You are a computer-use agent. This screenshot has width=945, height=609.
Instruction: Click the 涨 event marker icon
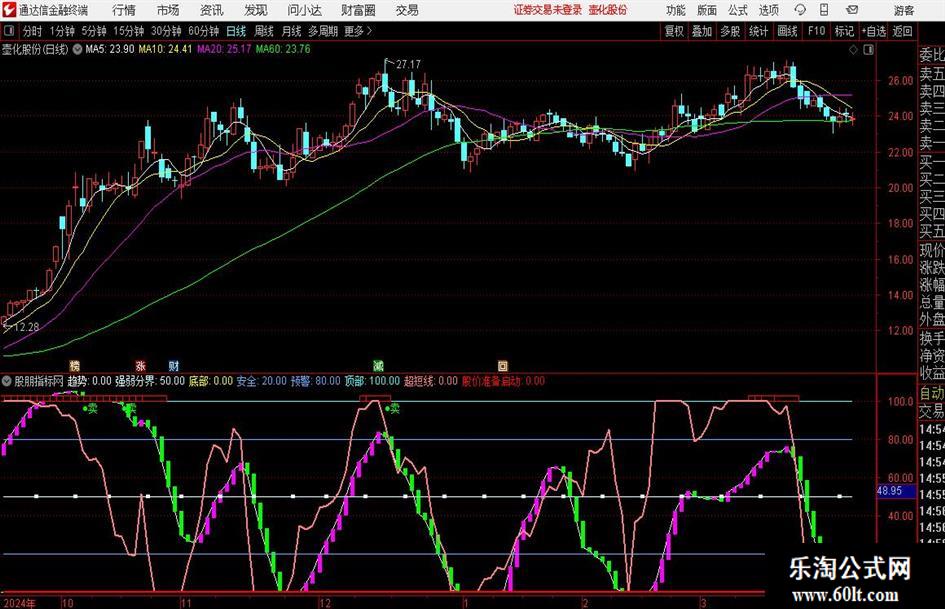pos(140,365)
